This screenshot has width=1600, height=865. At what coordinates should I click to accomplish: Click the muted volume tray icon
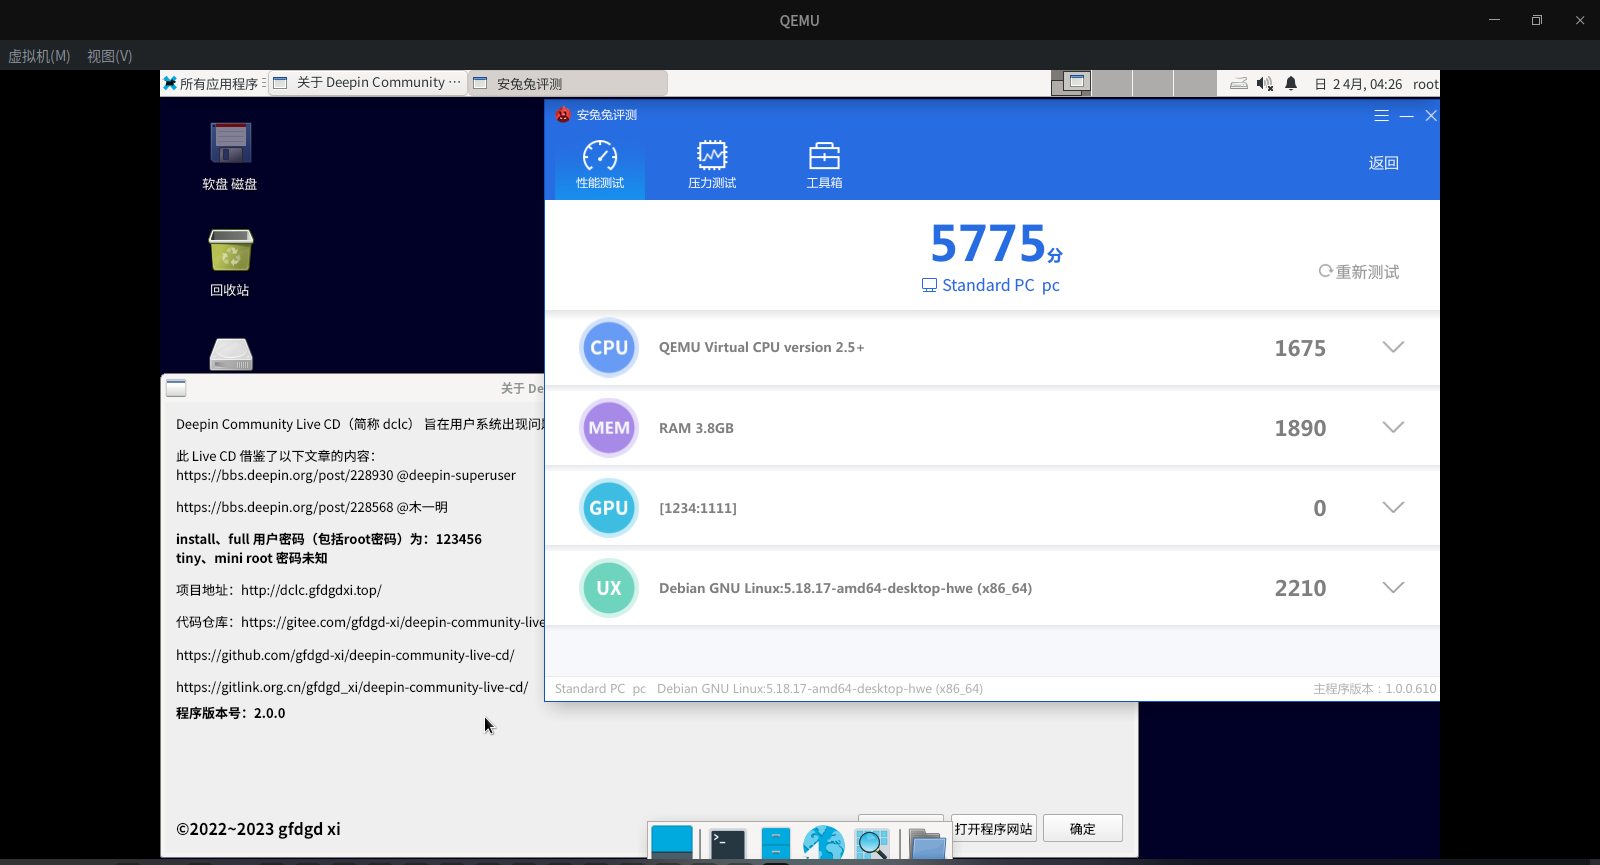click(1265, 84)
